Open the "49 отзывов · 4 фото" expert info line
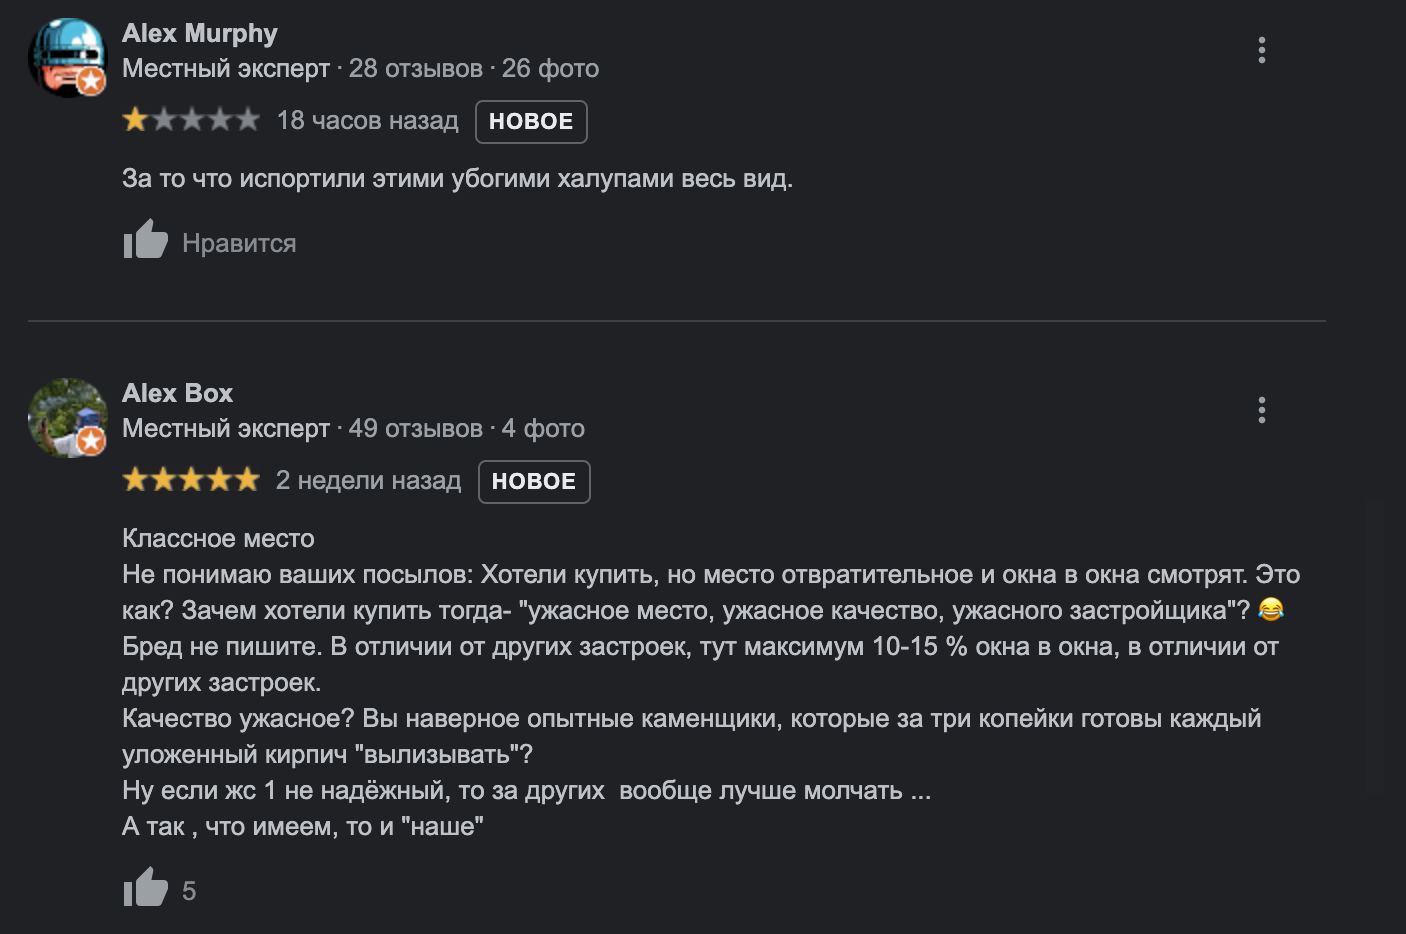This screenshot has height=934, width=1406. (x=466, y=428)
